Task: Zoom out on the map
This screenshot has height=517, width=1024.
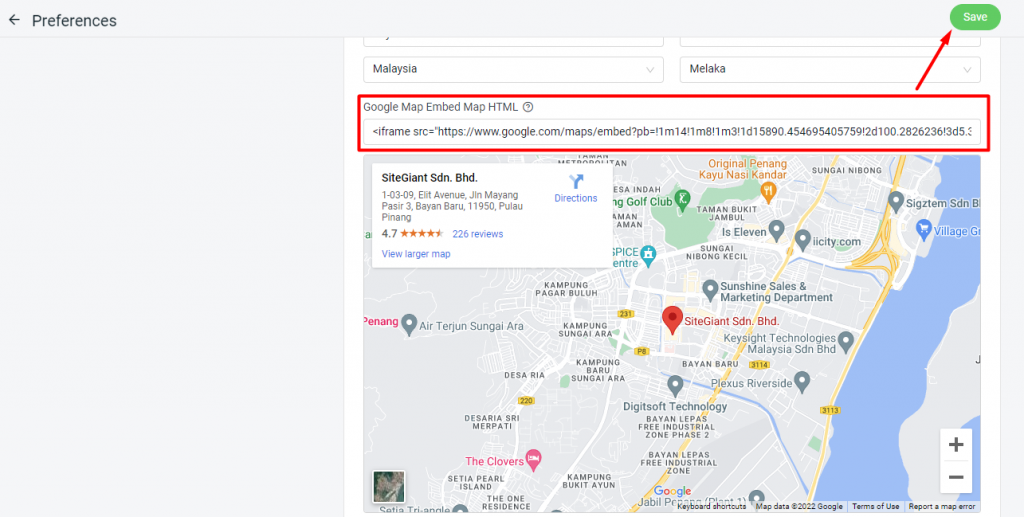Action: [x=956, y=477]
